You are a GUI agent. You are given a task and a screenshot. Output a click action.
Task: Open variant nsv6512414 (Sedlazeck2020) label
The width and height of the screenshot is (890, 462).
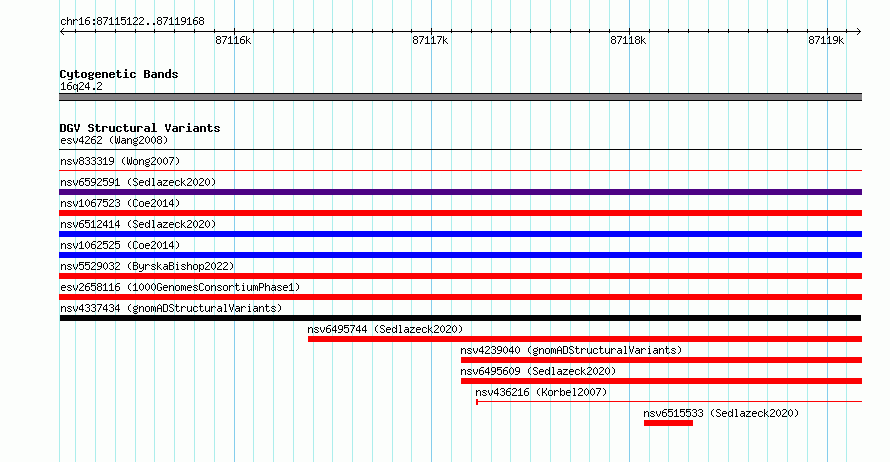pos(138,224)
